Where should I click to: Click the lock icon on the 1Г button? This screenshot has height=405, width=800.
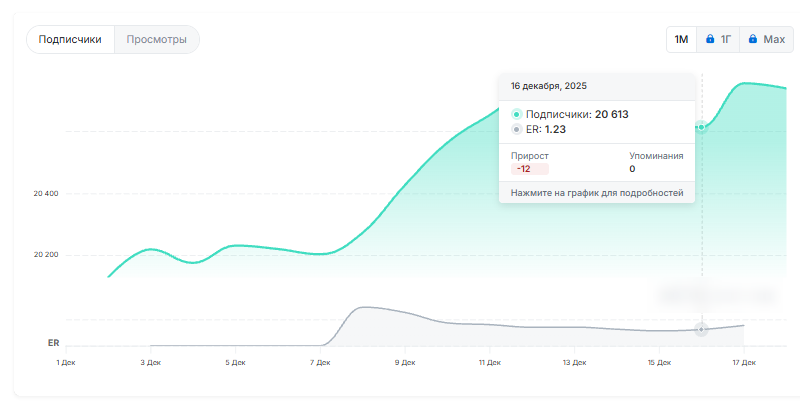click(x=710, y=40)
